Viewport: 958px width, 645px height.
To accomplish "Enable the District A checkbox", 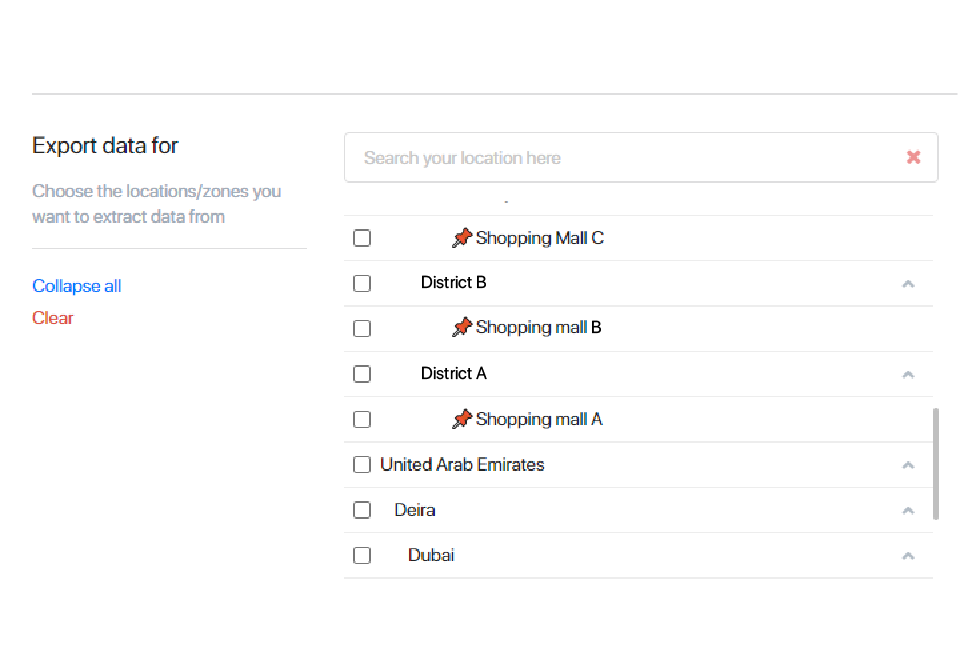I will [362, 374].
